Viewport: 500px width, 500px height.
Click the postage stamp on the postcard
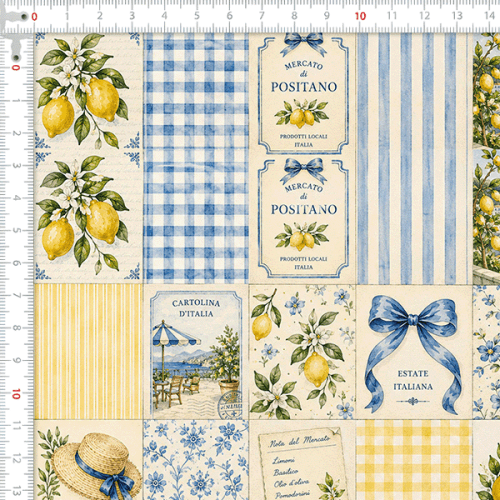[x=231, y=405]
